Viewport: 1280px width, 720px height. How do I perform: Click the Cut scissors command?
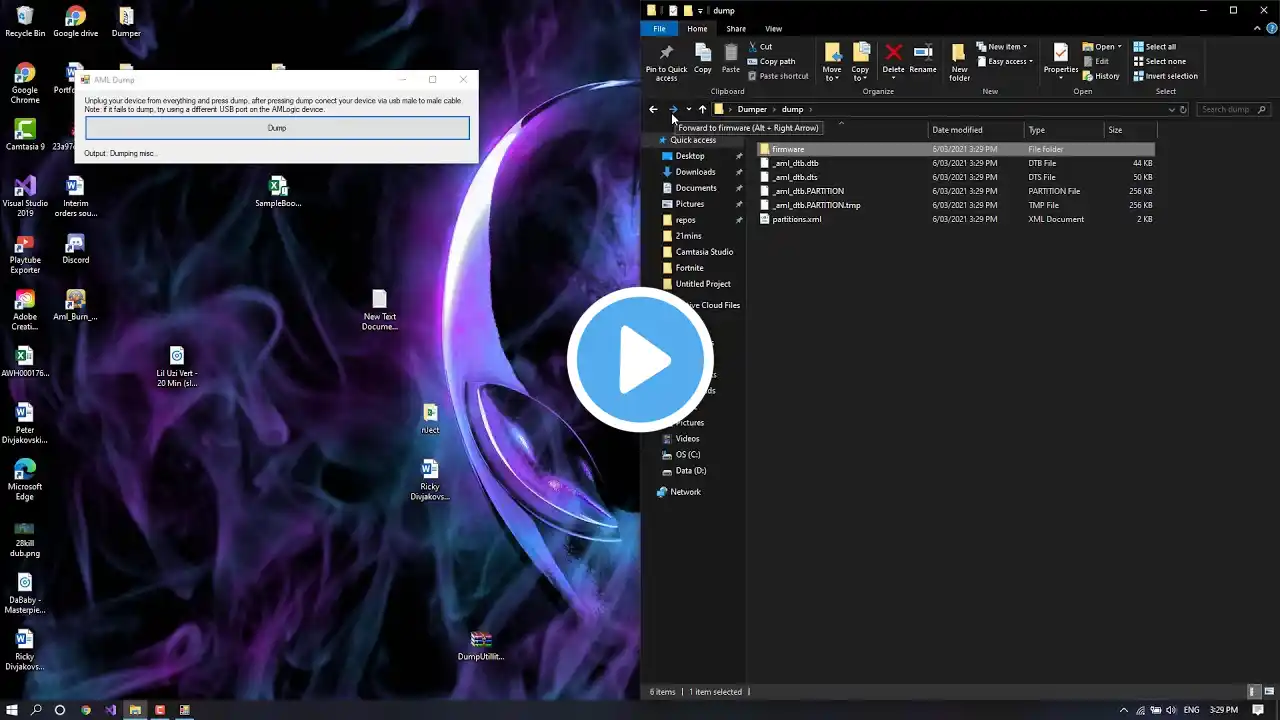coord(760,47)
